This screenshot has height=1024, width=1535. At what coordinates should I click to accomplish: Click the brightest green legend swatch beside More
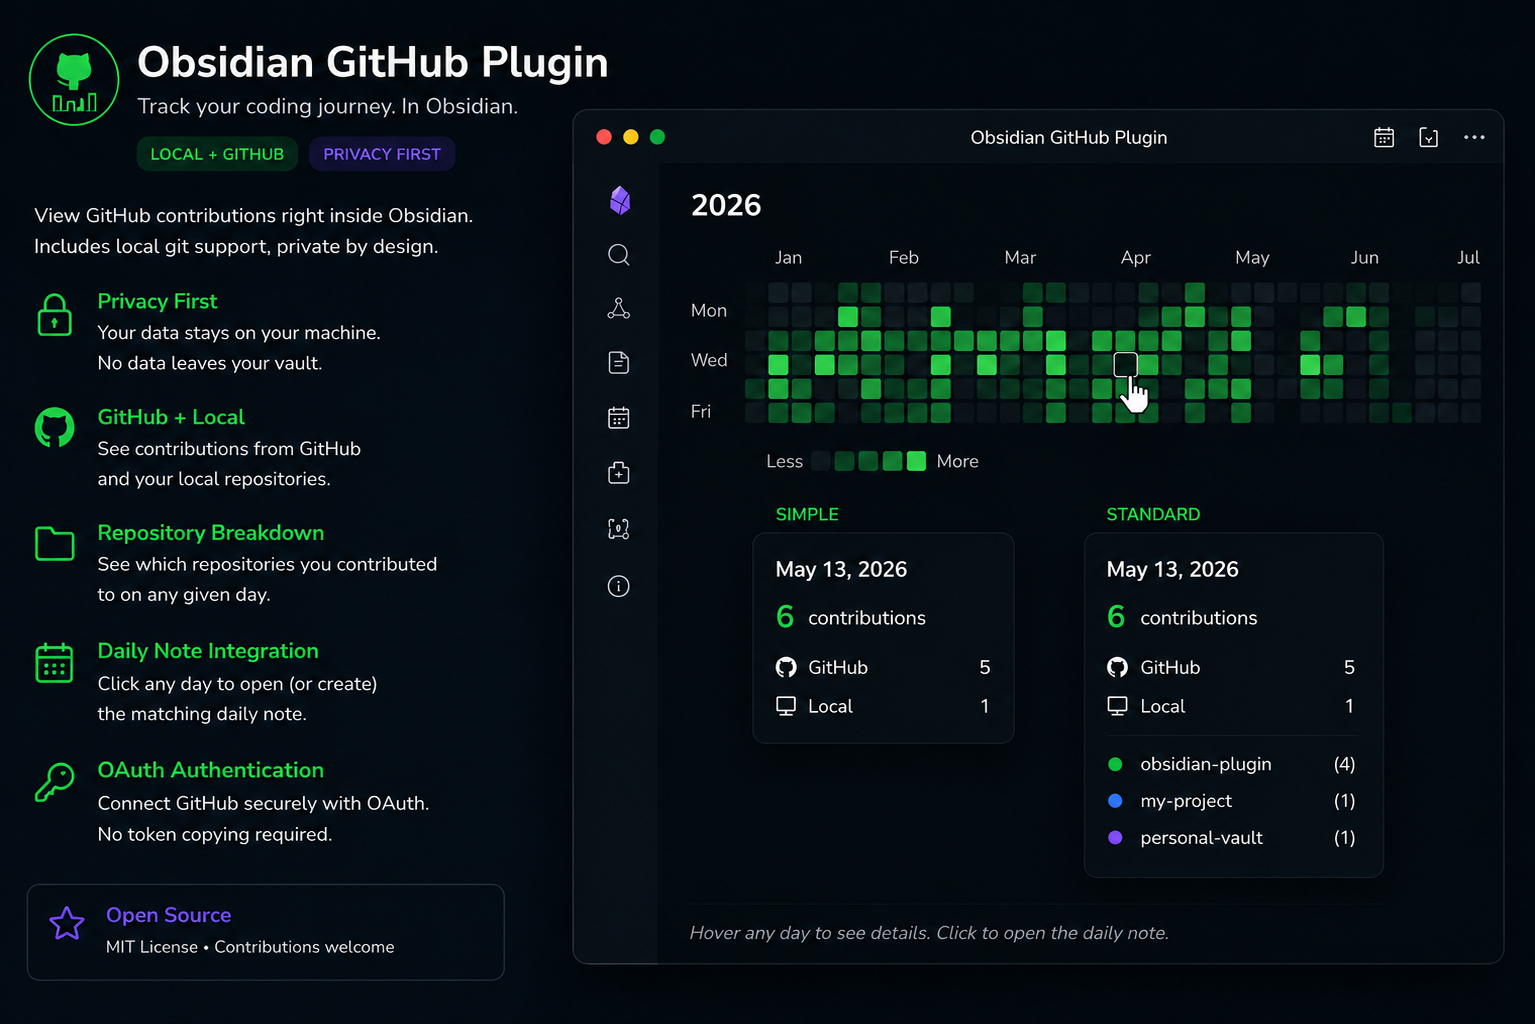(916, 461)
